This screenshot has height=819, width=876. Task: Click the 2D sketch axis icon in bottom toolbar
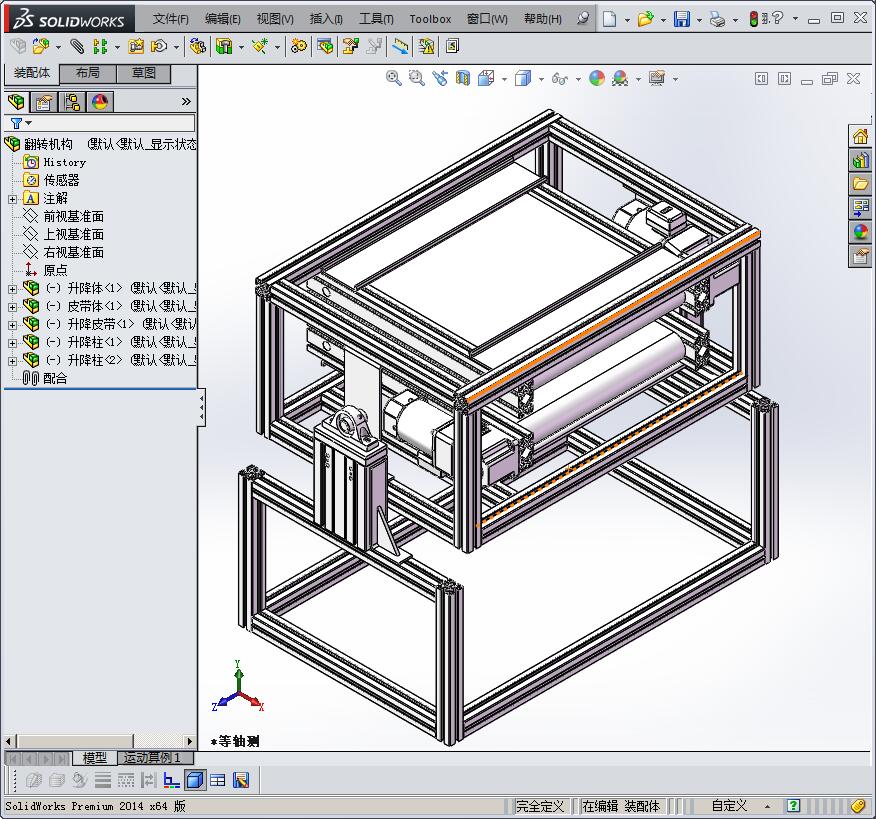coord(172,780)
